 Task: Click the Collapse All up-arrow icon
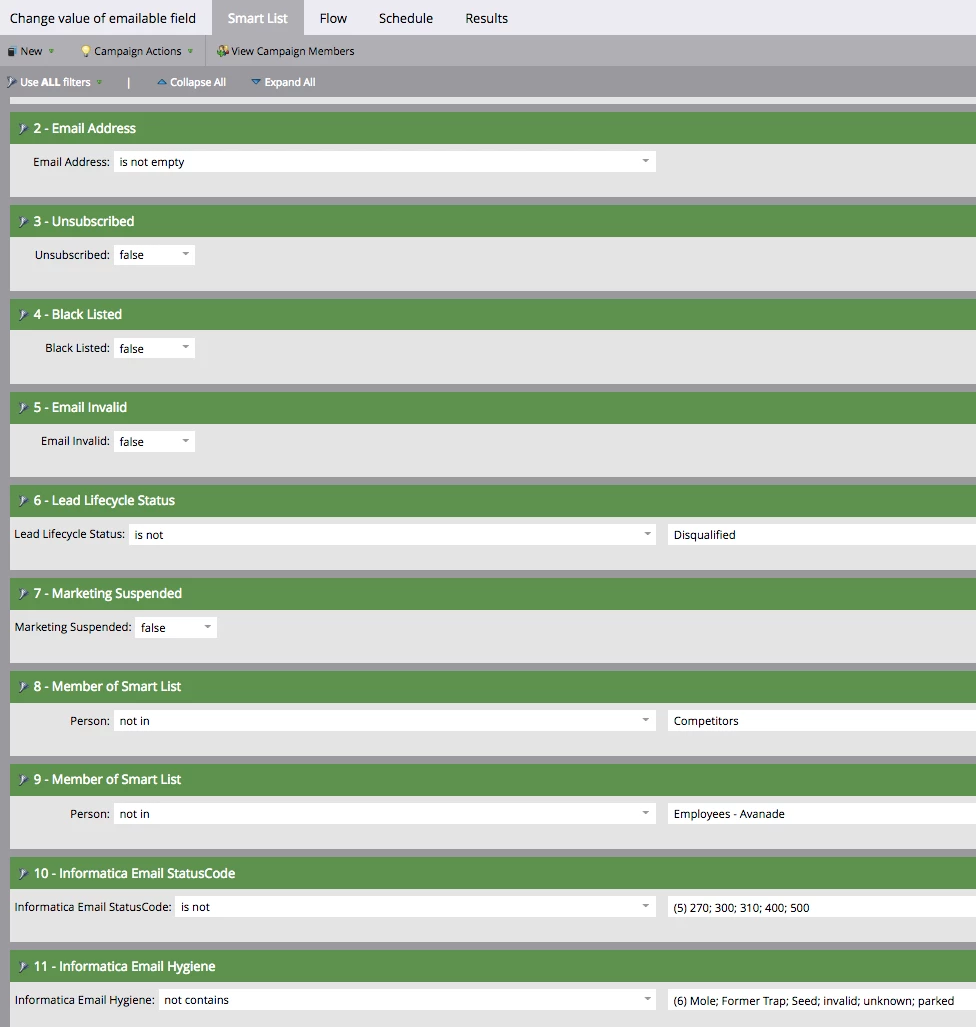[x=162, y=82]
